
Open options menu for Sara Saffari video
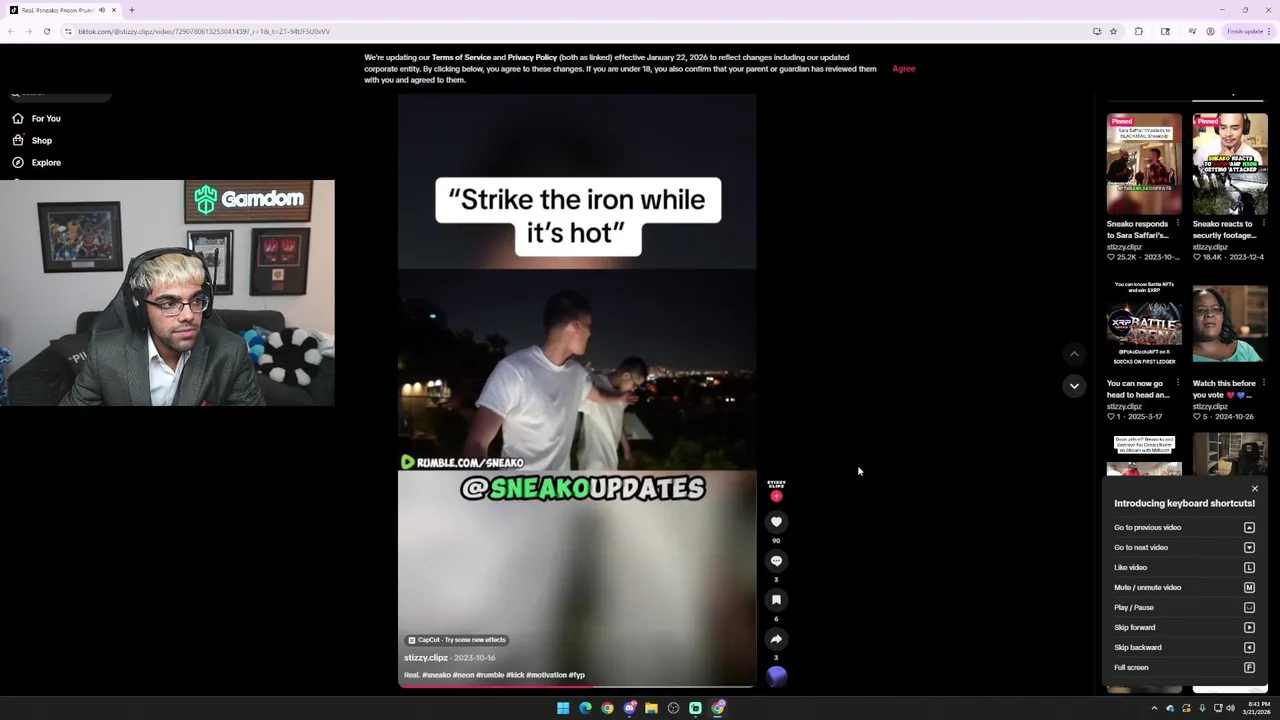[x=1178, y=224]
